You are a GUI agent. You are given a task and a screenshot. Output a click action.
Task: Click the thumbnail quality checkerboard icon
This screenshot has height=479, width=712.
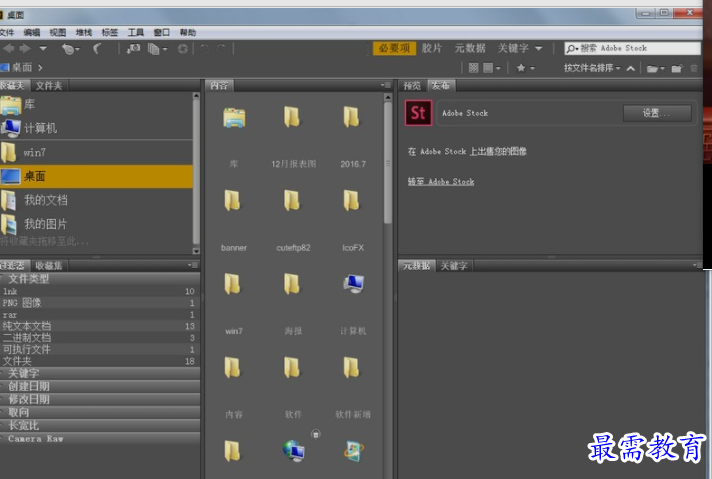[473, 68]
